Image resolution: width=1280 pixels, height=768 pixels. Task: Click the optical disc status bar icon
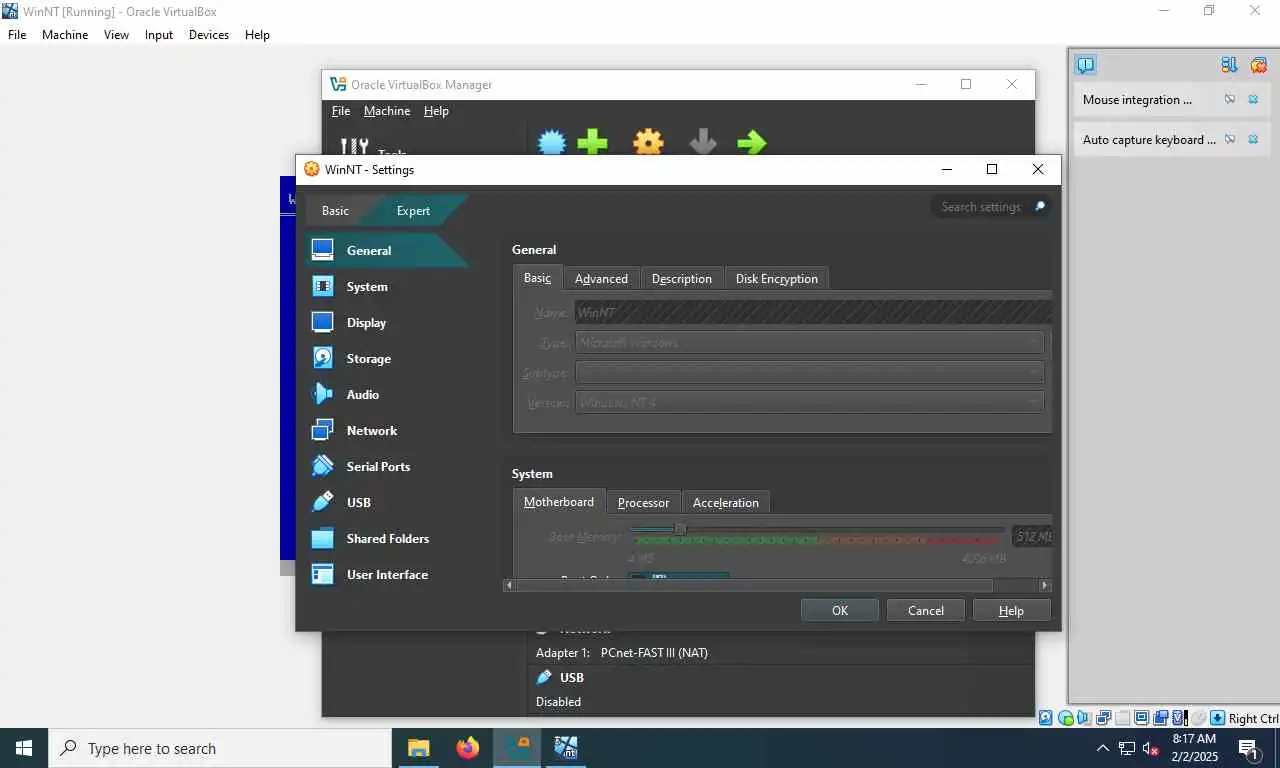click(x=1066, y=718)
